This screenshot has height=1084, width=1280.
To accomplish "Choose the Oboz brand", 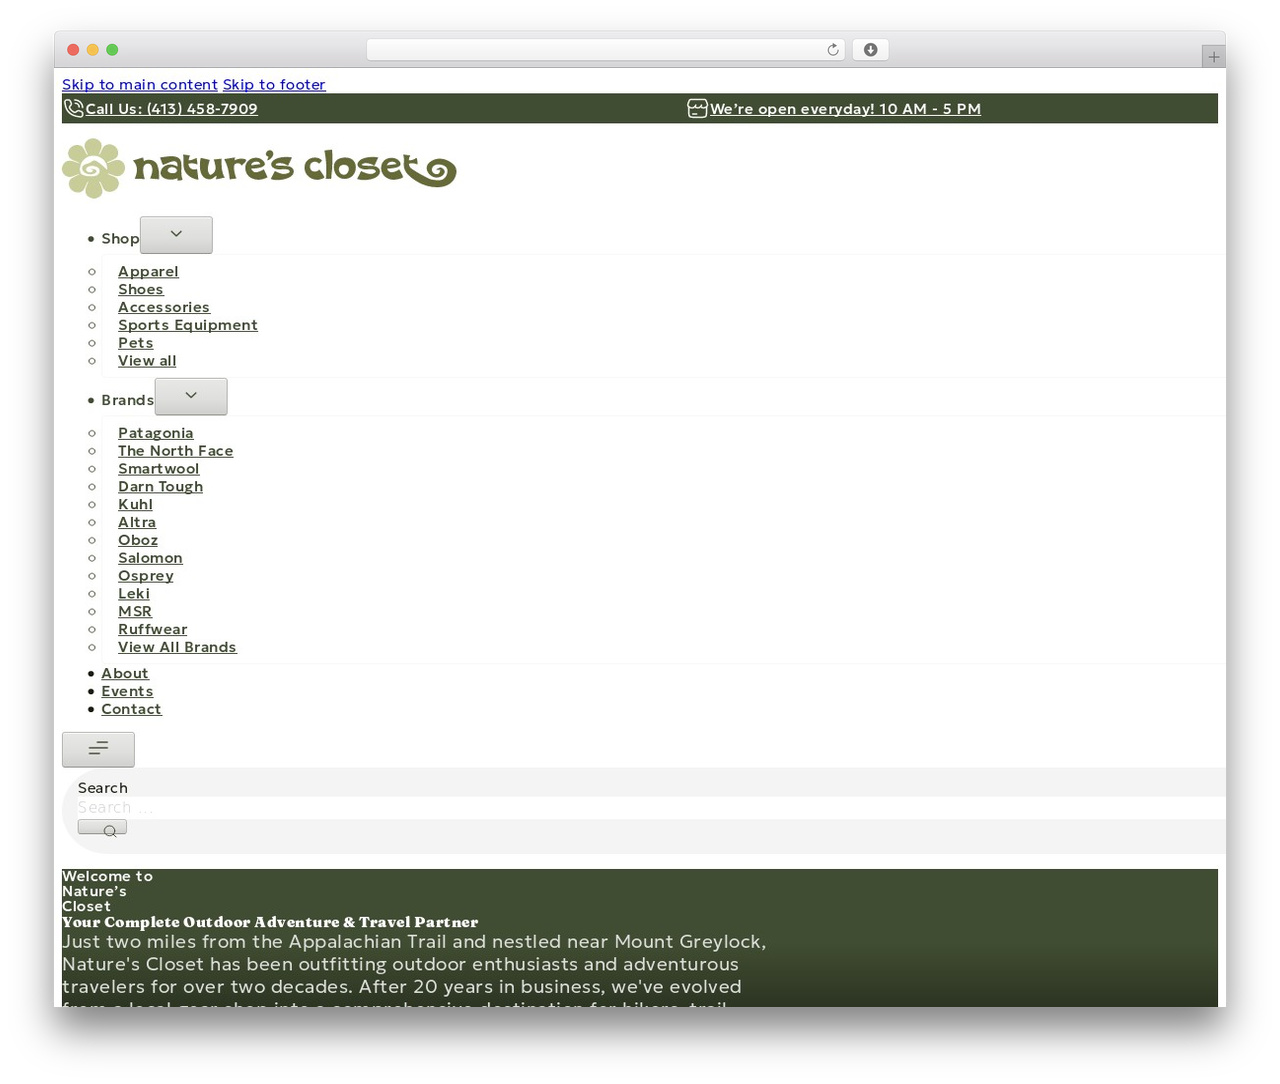I will pyautogui.click(x=138, y=540).
